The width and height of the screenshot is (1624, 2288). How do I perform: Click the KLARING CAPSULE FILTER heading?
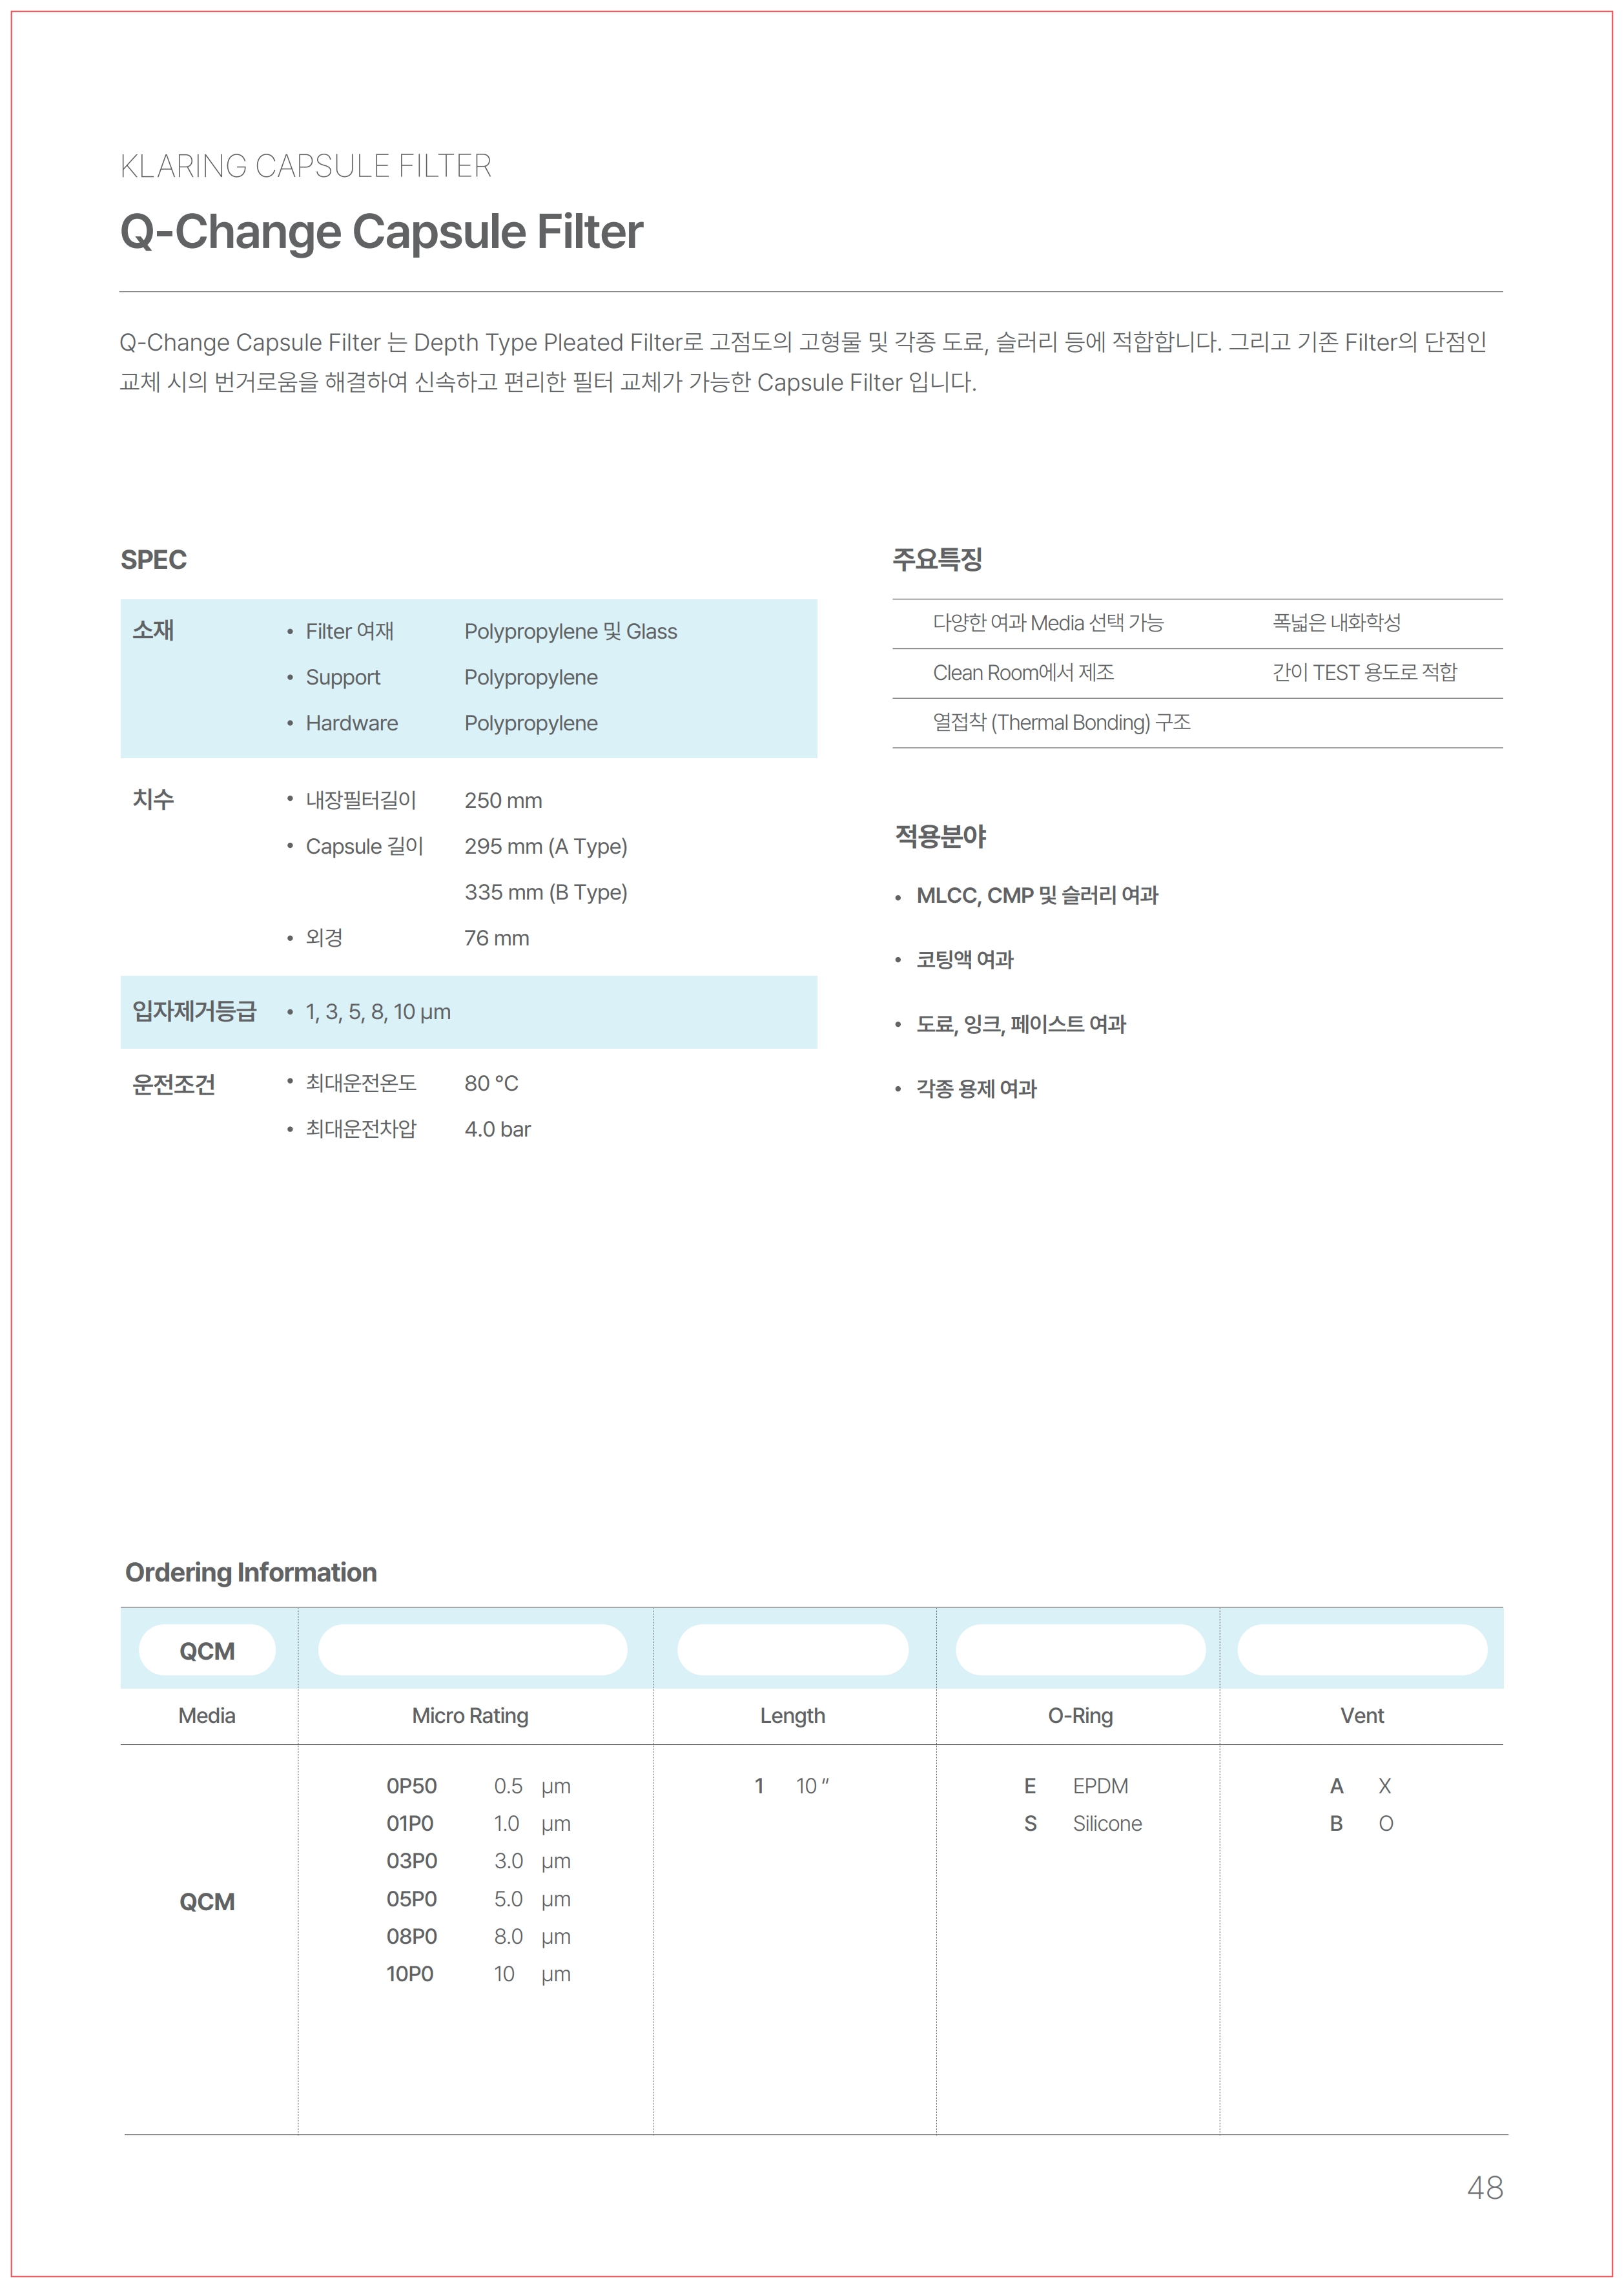305,166
